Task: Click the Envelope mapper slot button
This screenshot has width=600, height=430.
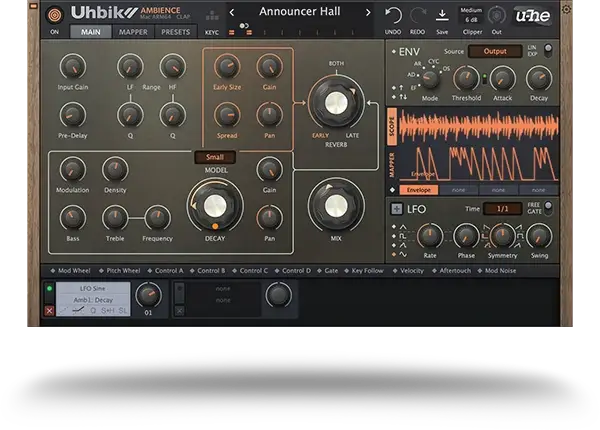Action: click(x=419, y=189)
